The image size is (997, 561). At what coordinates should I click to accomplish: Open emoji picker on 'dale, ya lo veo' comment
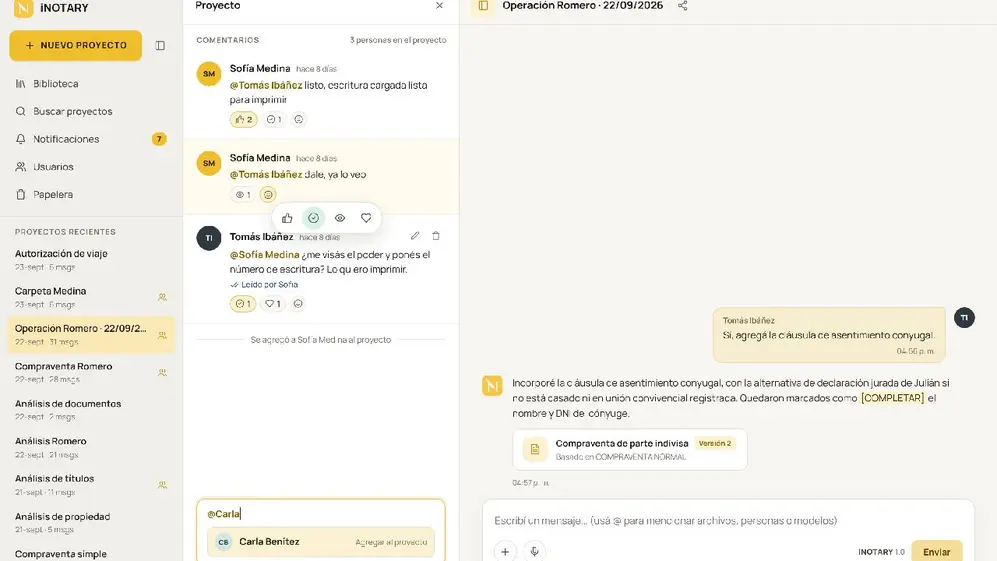268,195
